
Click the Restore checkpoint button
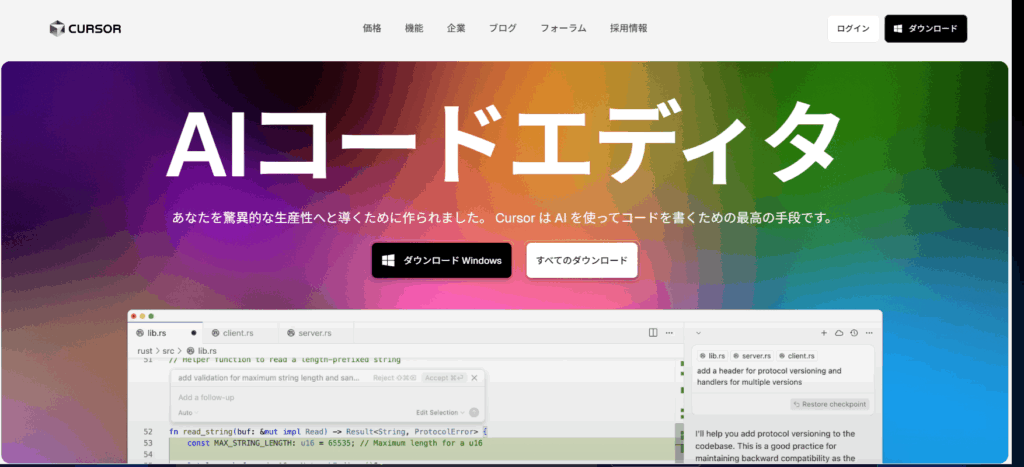(829, 404)
